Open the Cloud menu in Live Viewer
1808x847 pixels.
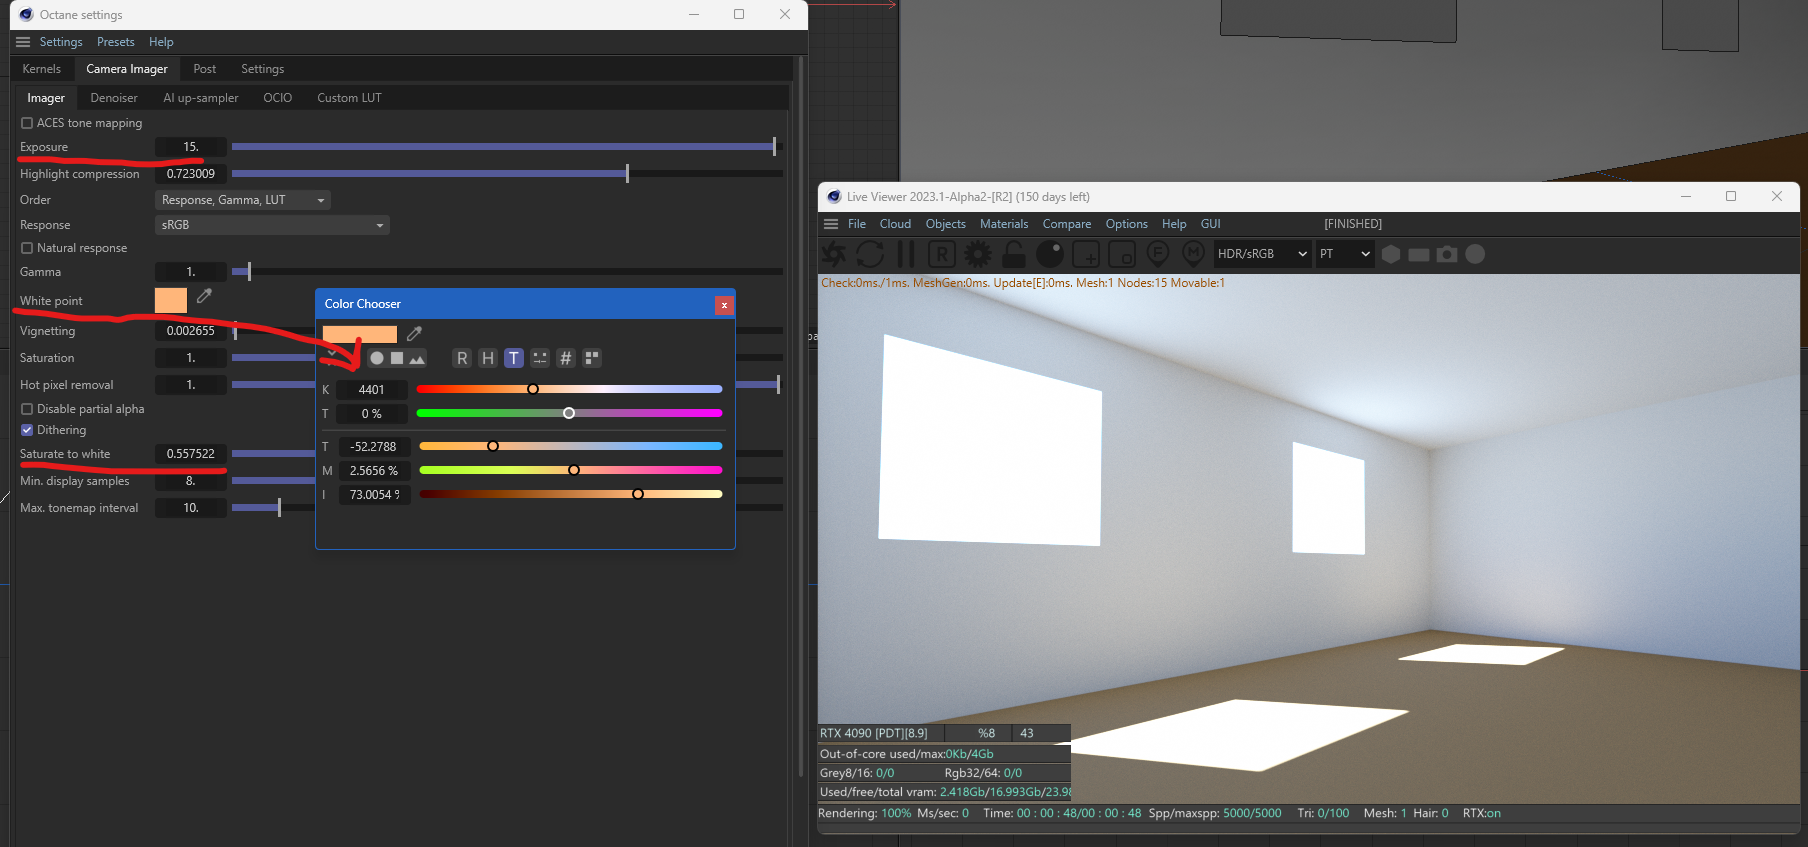[x=895, y=224]
